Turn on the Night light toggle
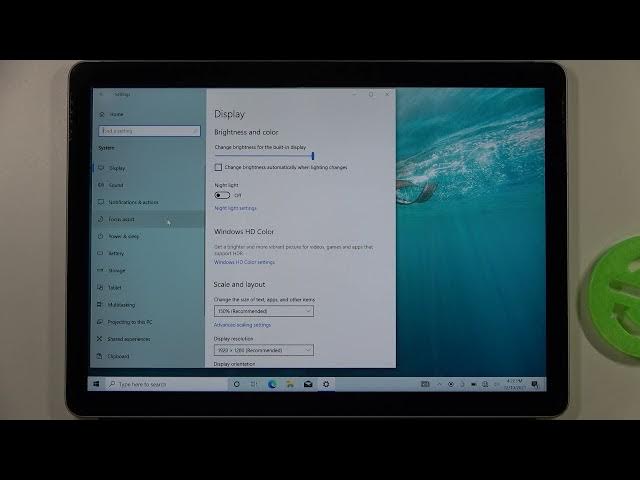 tap(222, 195)
